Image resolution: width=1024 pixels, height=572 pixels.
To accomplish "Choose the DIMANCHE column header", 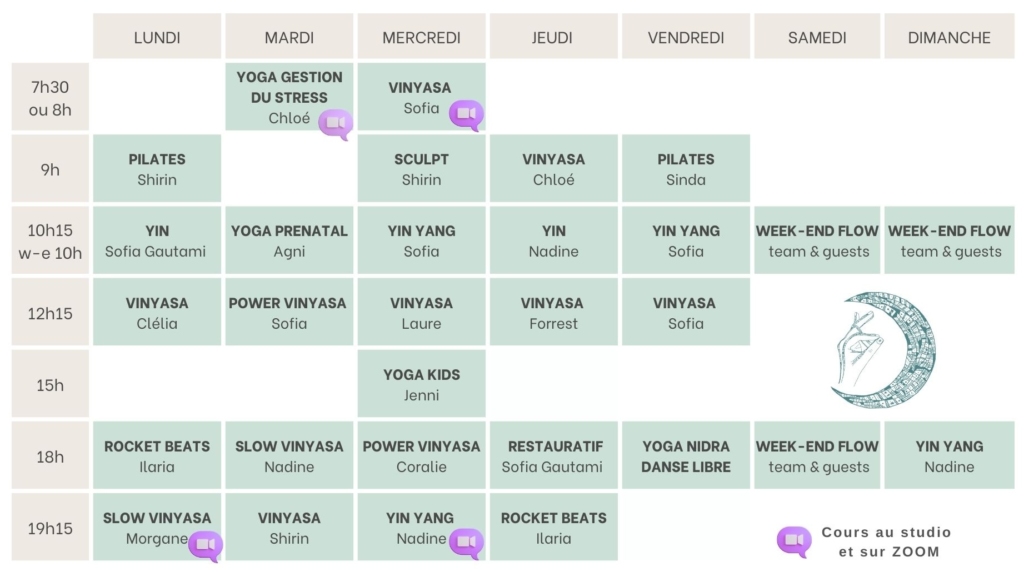I will (x=949, y=37).
